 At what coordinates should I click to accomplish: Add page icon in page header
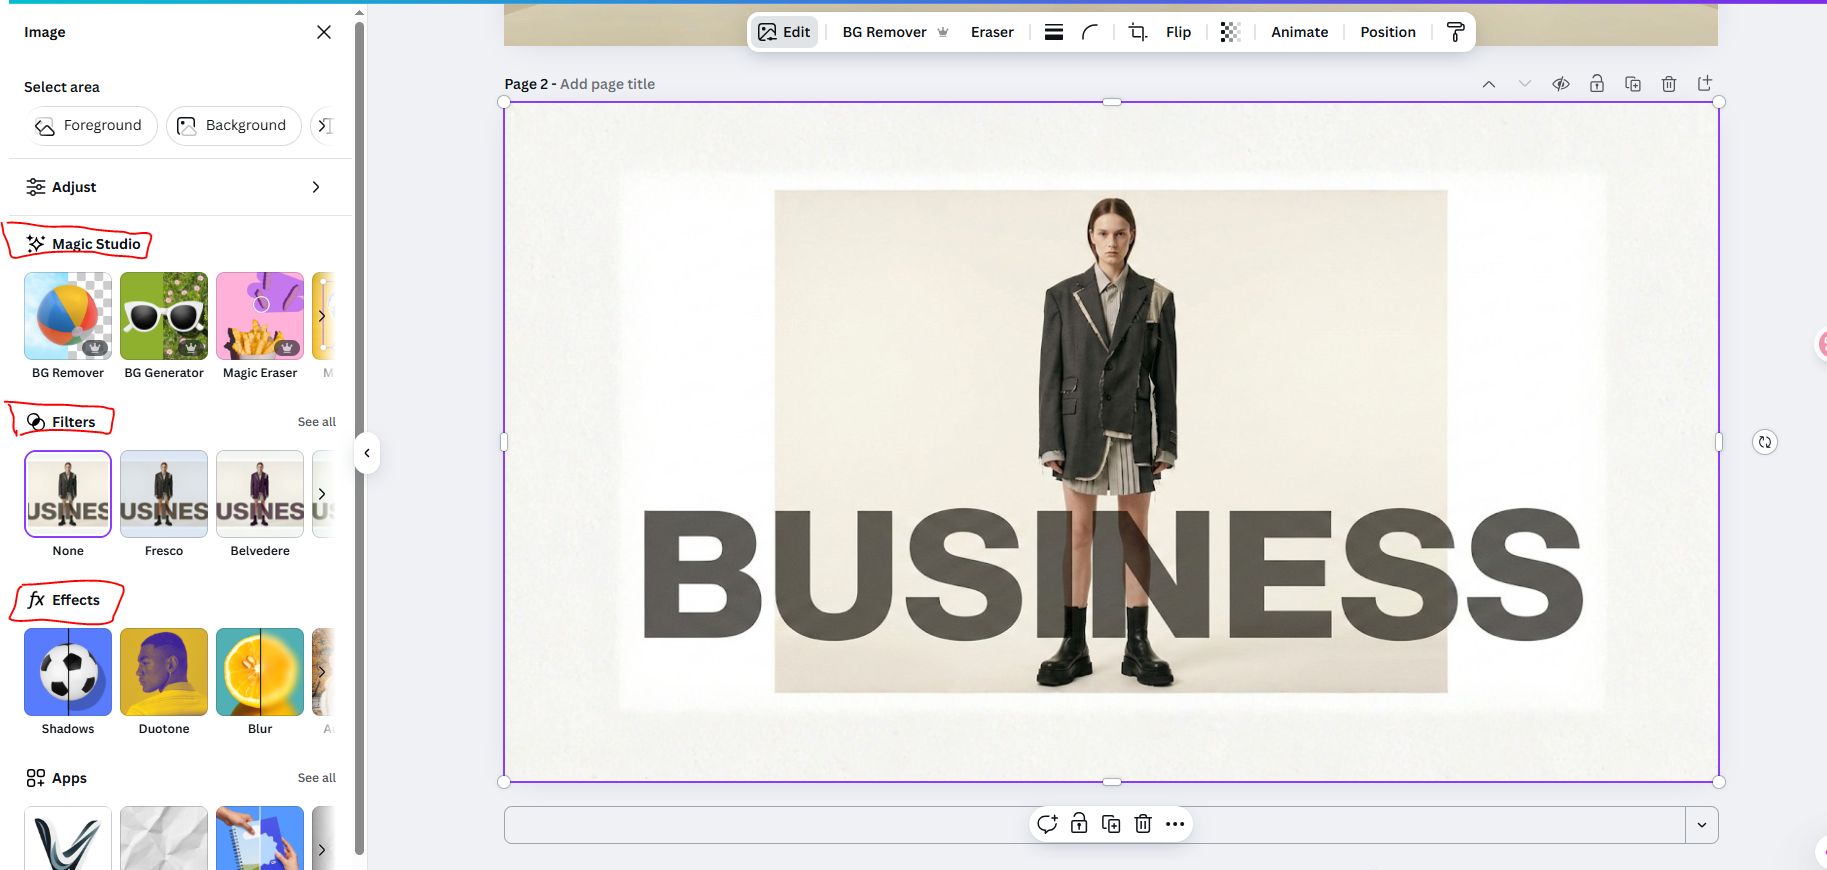(x=1705, y=84)
